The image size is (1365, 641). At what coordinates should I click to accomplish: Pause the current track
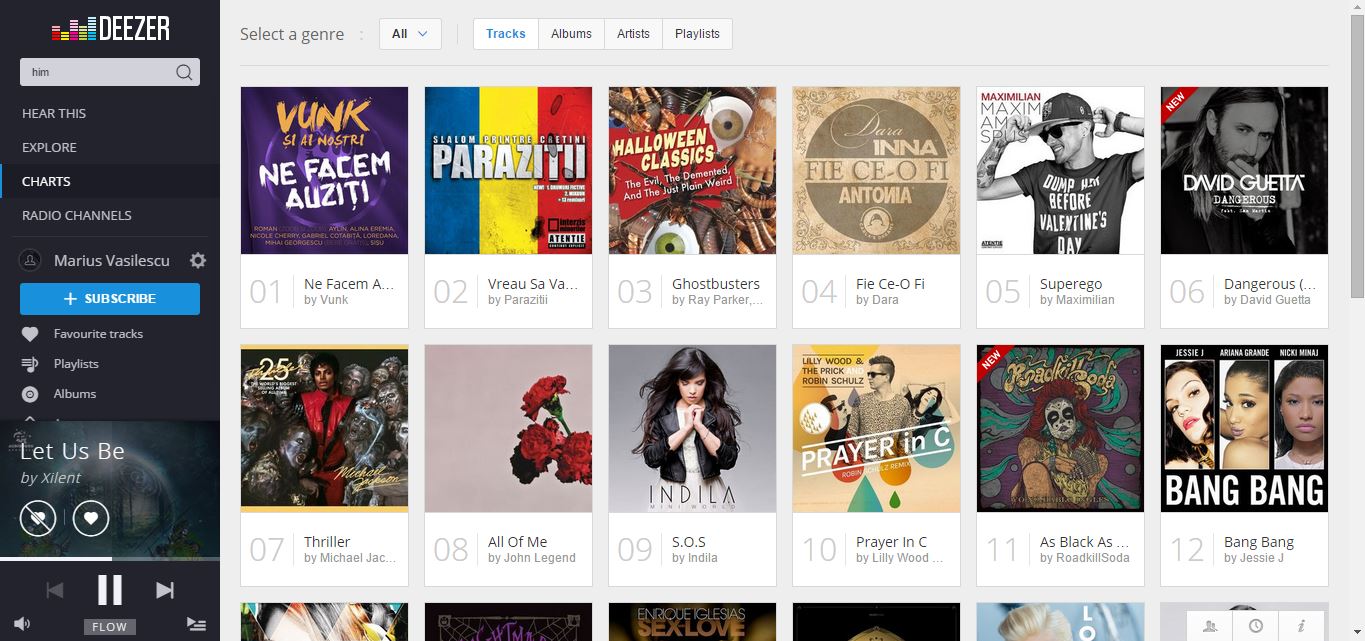click(x=110, y=590)
